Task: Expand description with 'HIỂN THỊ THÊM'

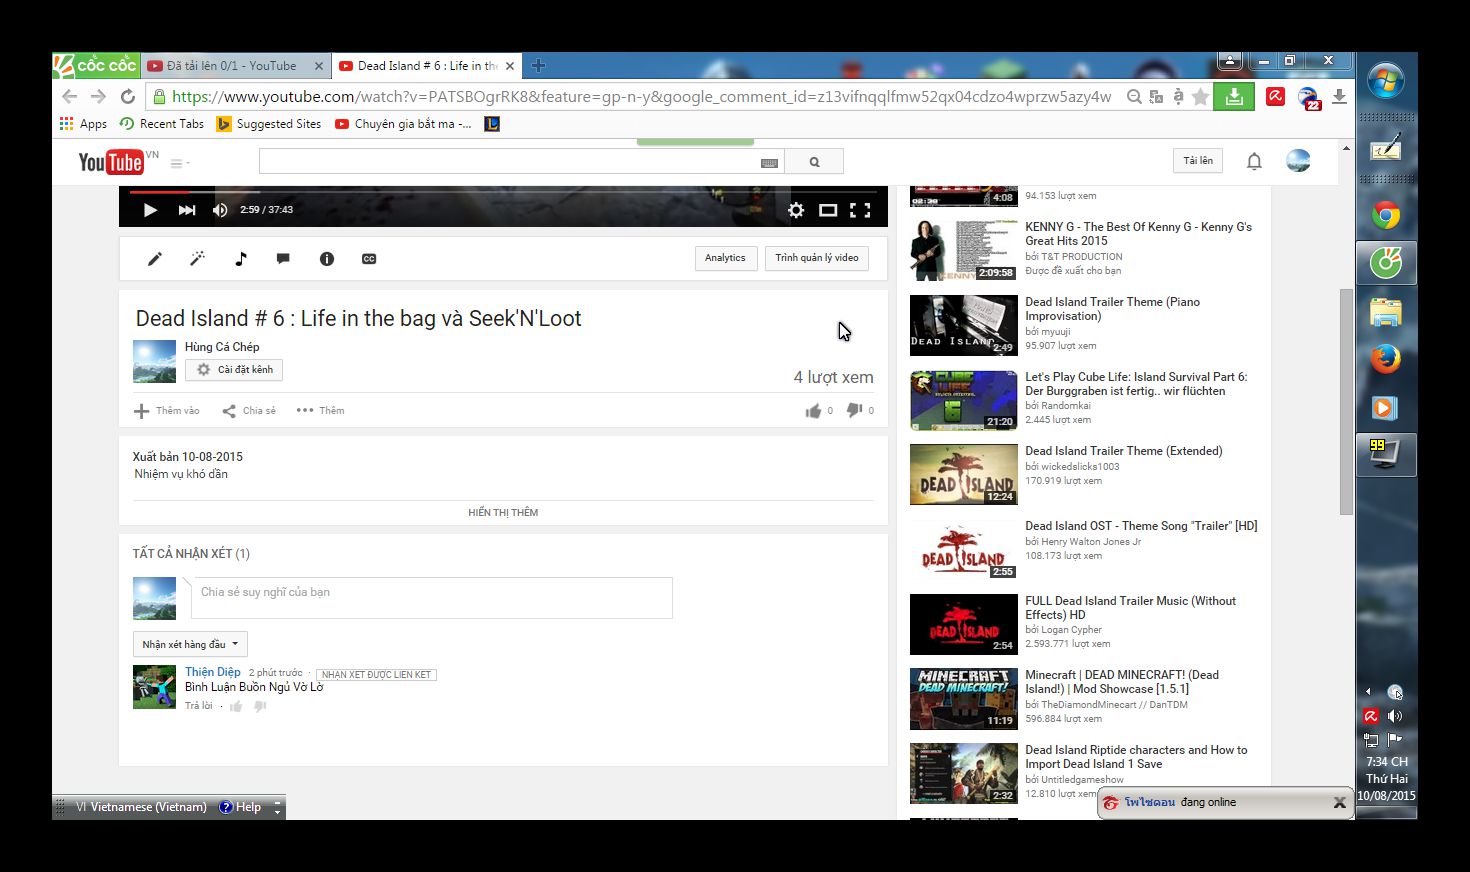Action: point(503,513)
